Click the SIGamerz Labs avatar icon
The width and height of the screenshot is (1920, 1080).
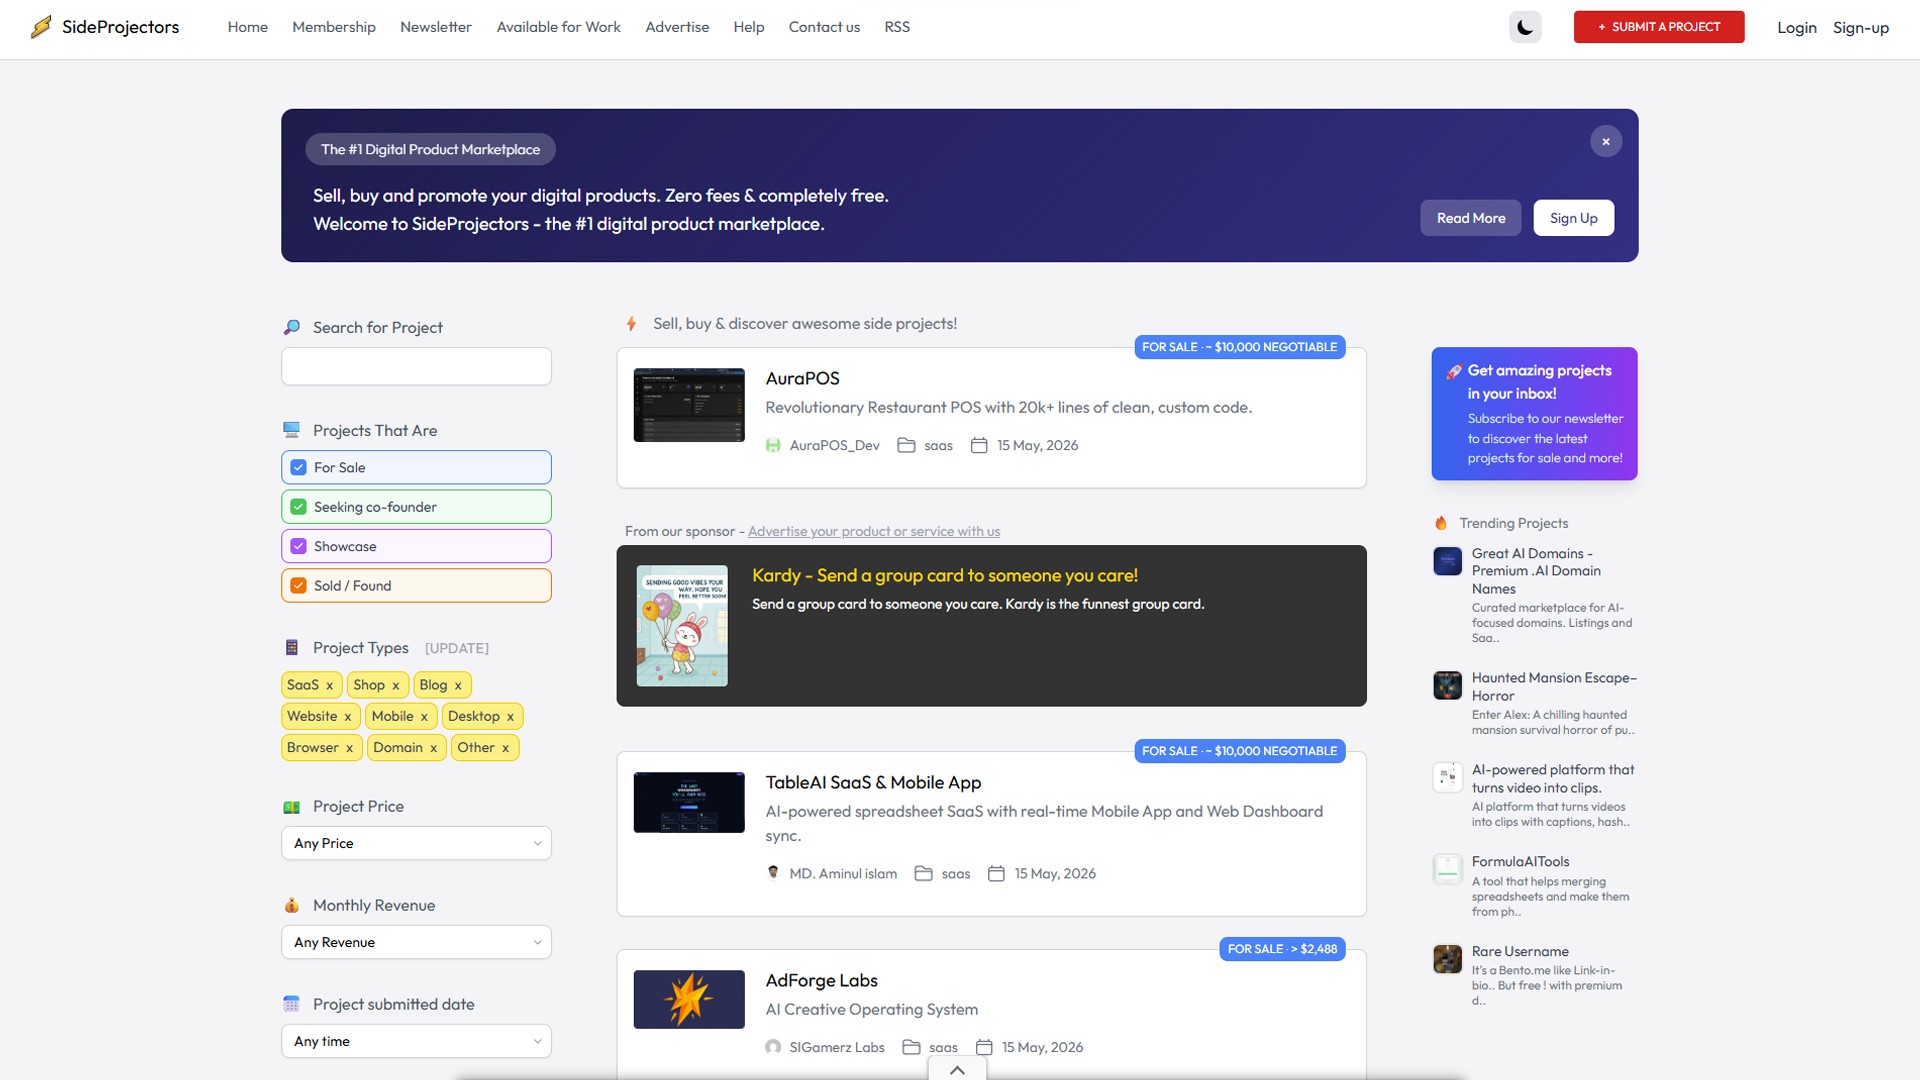(x=773, y=1047)
